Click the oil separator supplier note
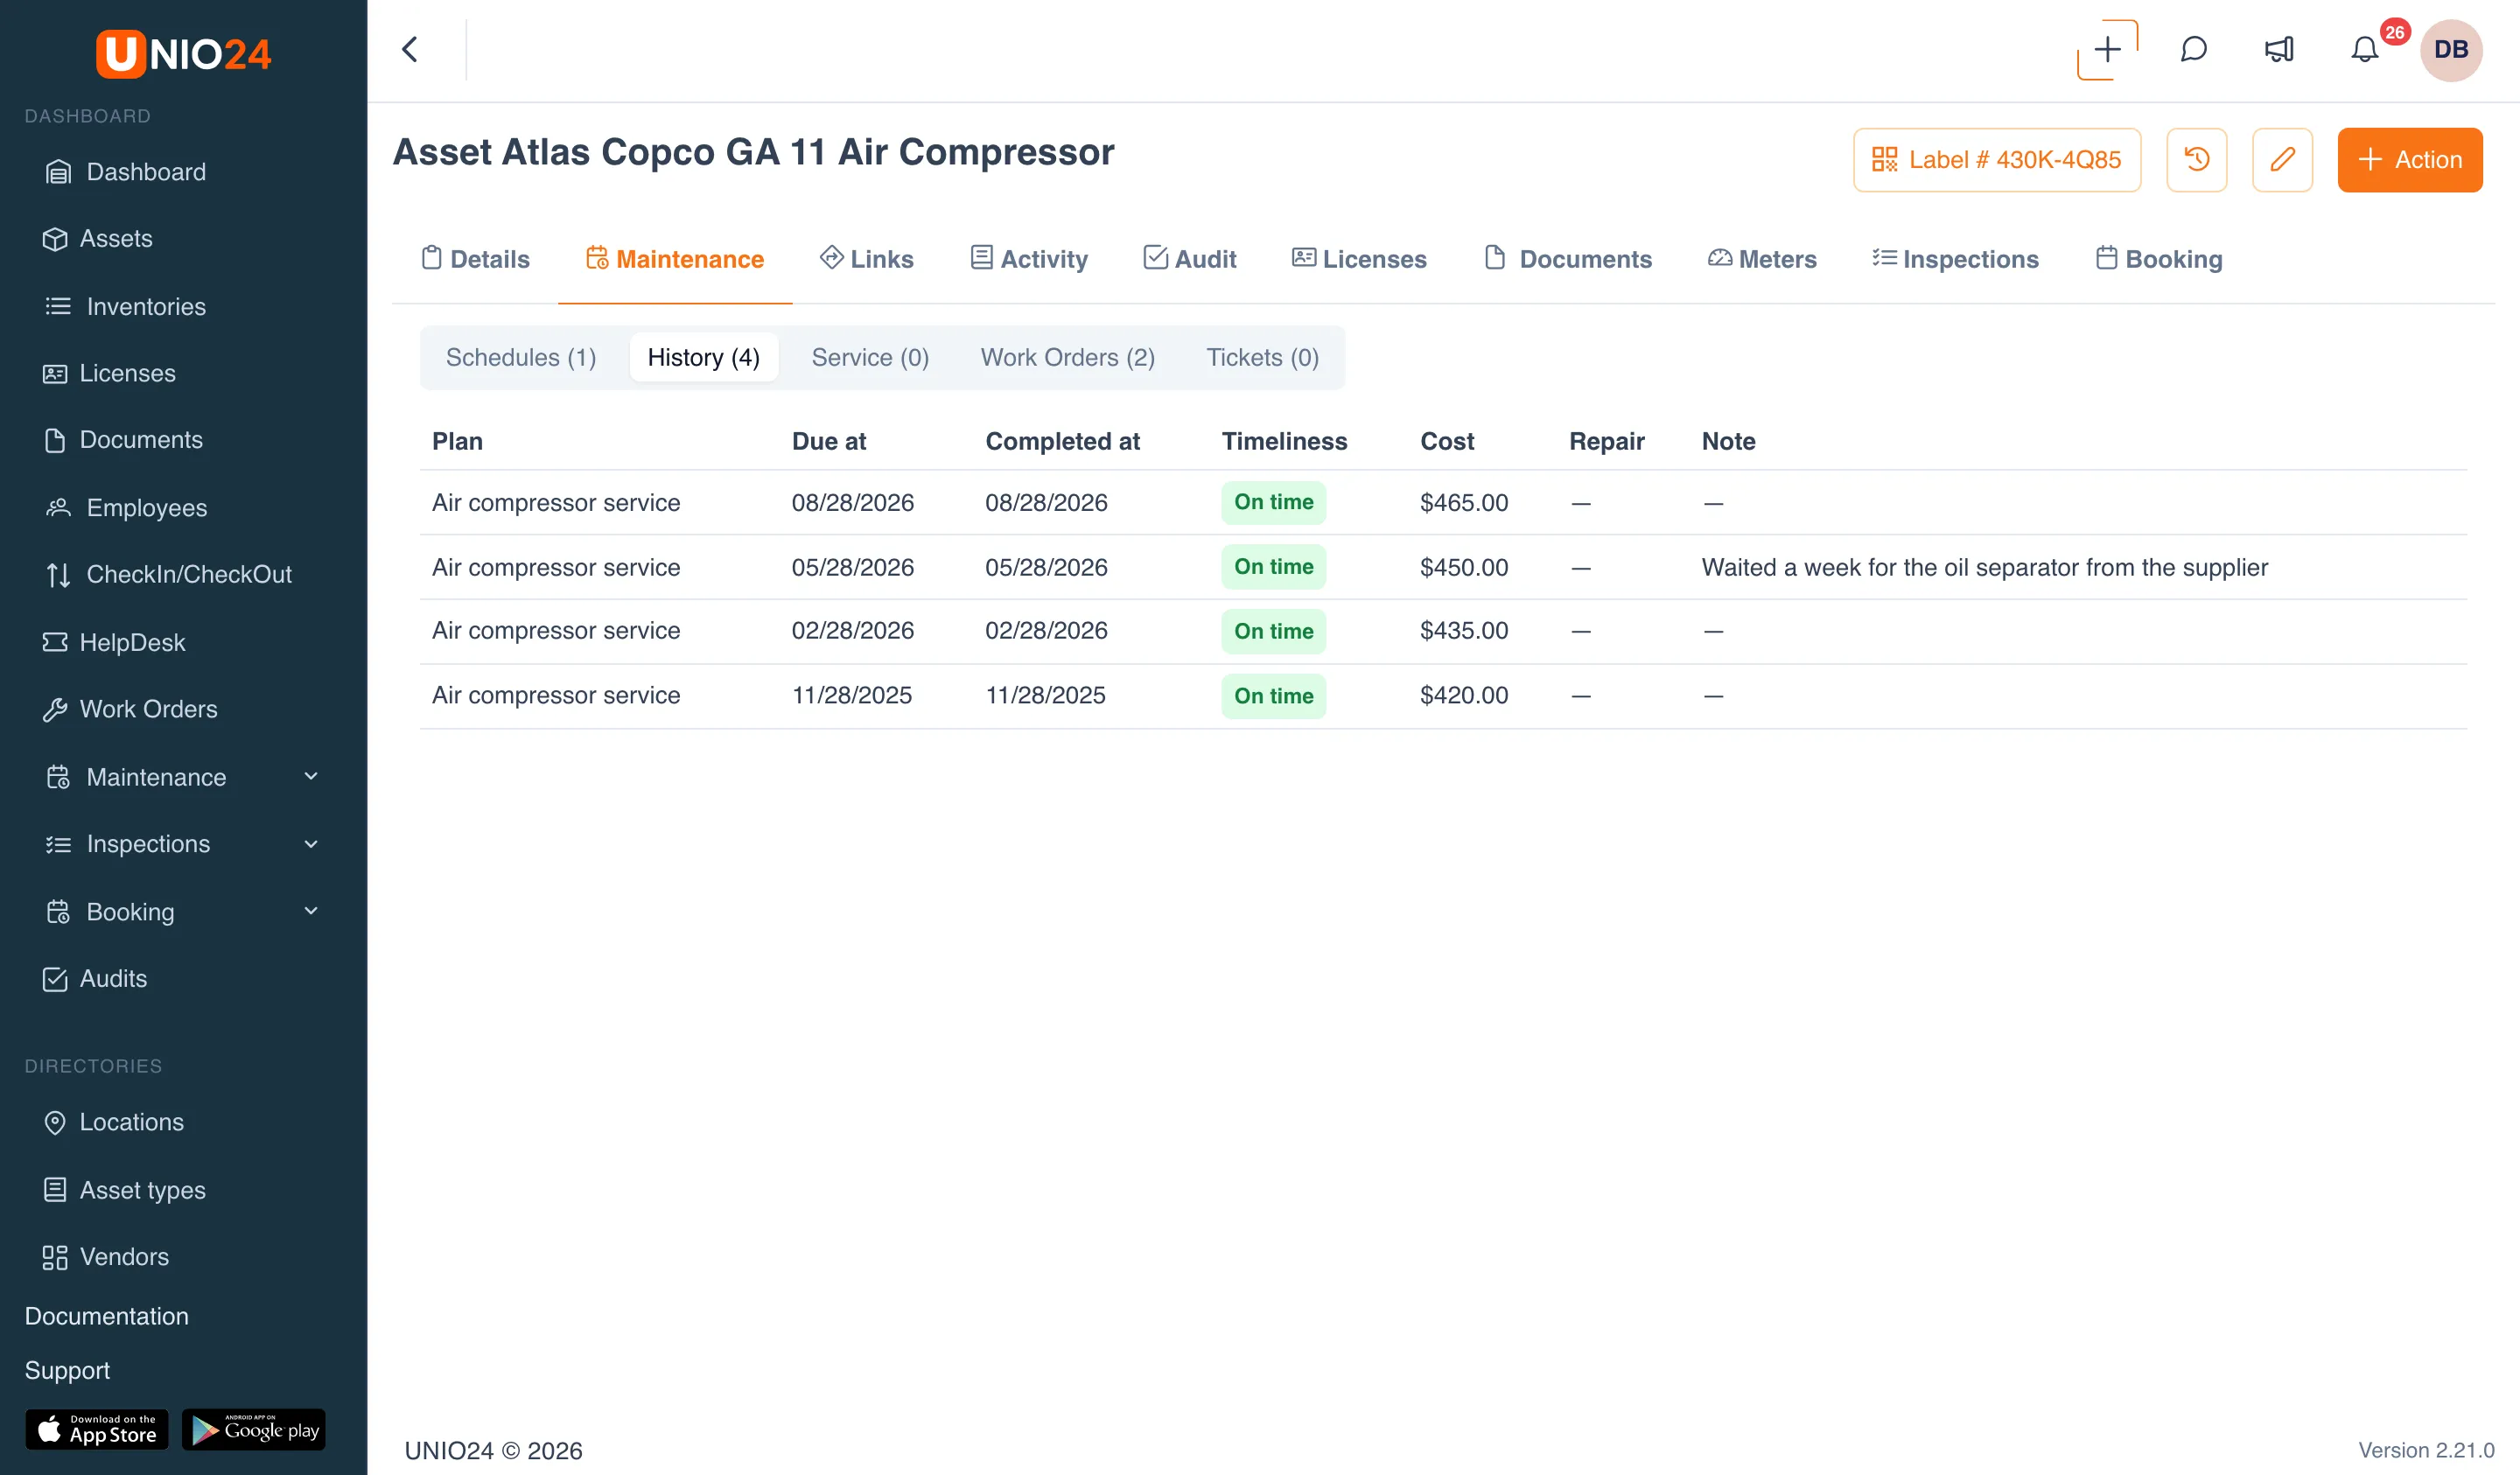The height and width of the screenshot is (1475, 2520). pos(1984,568)
